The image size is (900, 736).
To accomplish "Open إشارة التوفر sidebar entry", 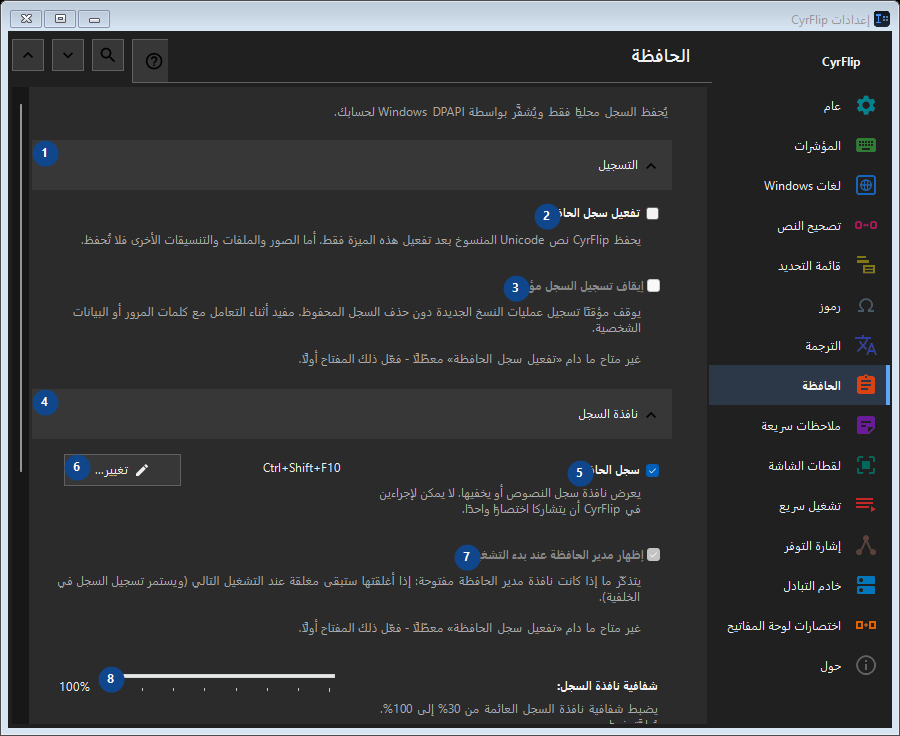I will (x=799, y=545).
